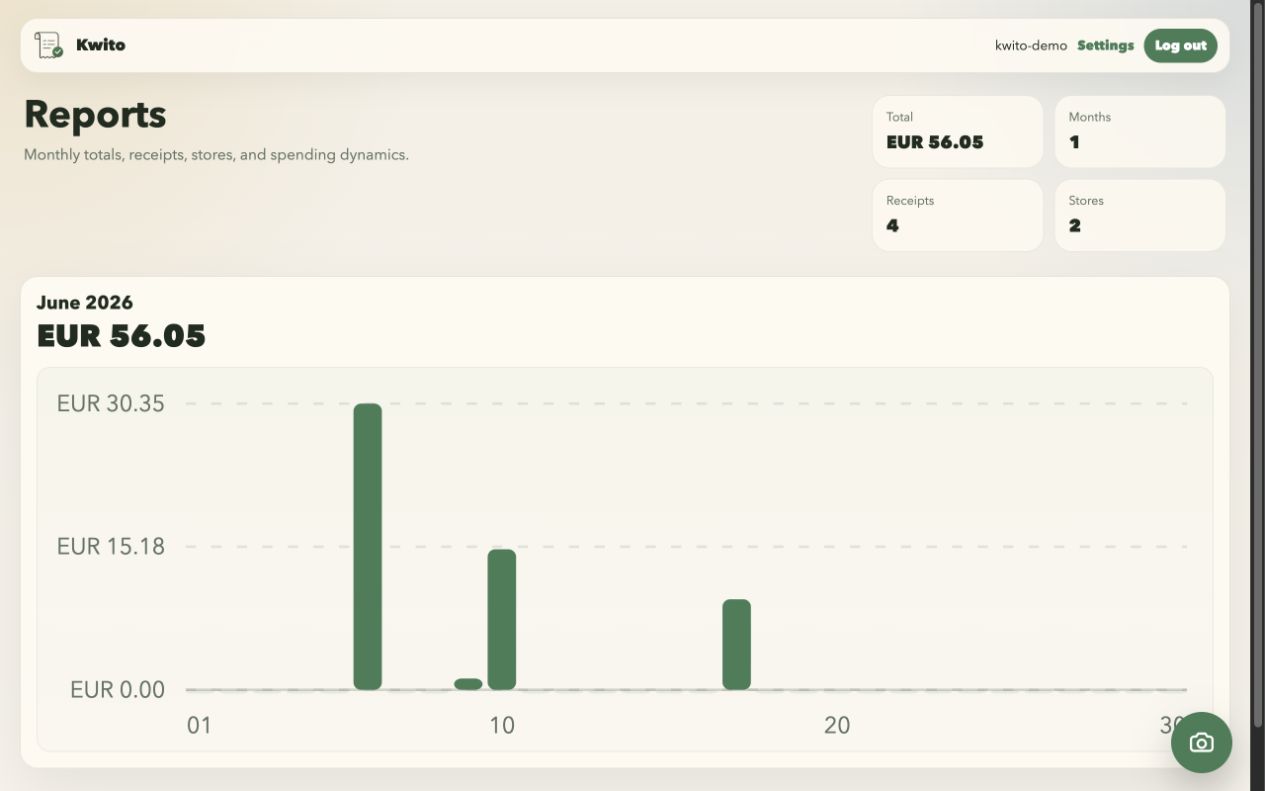
Task: Click the kwito-demo username
Action: [x=1031, y=45]
